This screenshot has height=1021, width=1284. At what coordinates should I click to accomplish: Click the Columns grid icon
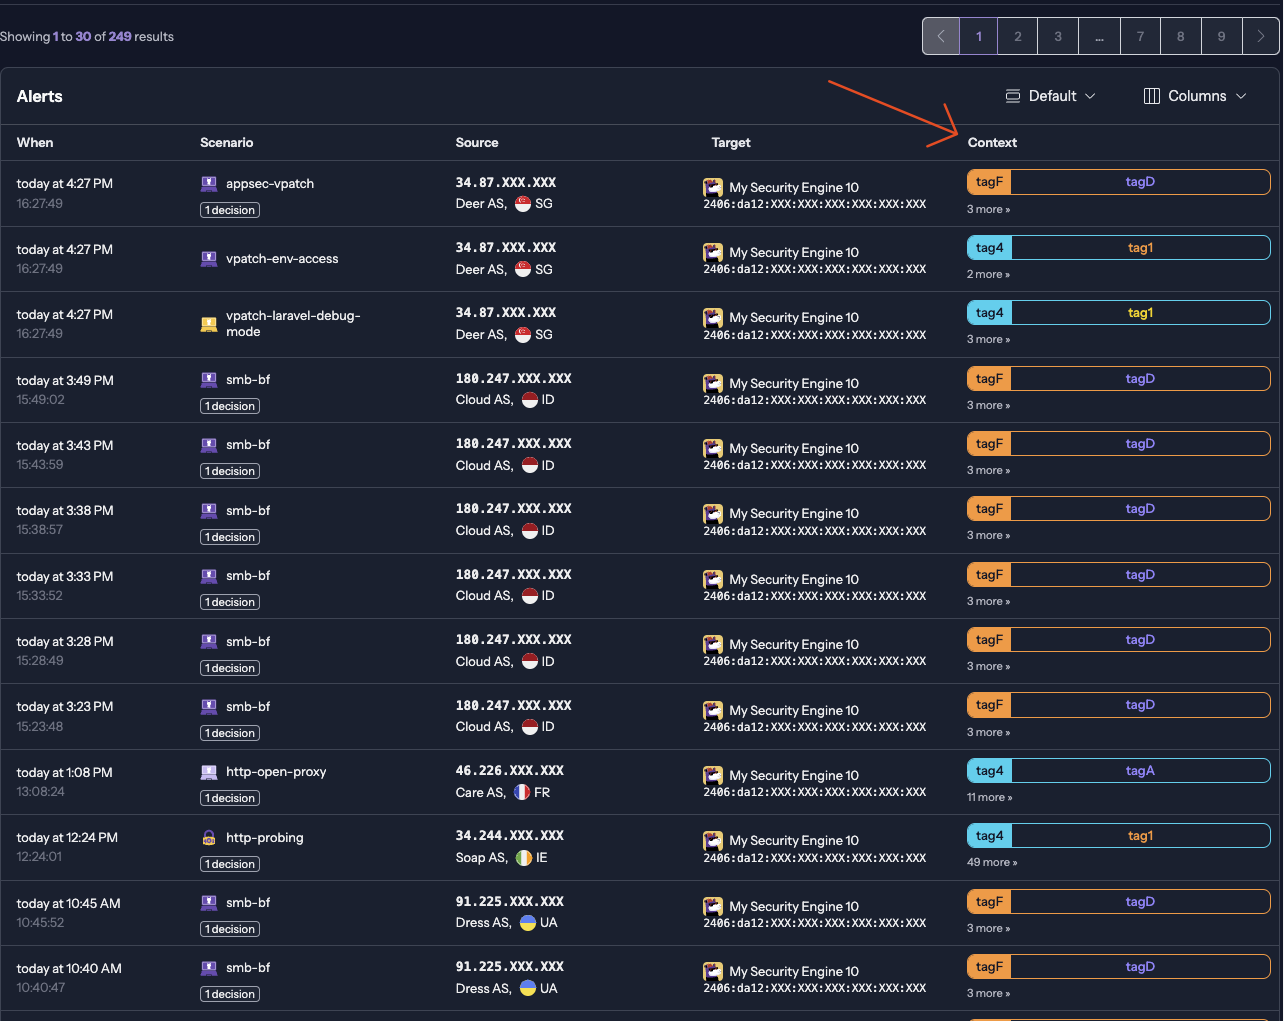(x=1152, y=96)
